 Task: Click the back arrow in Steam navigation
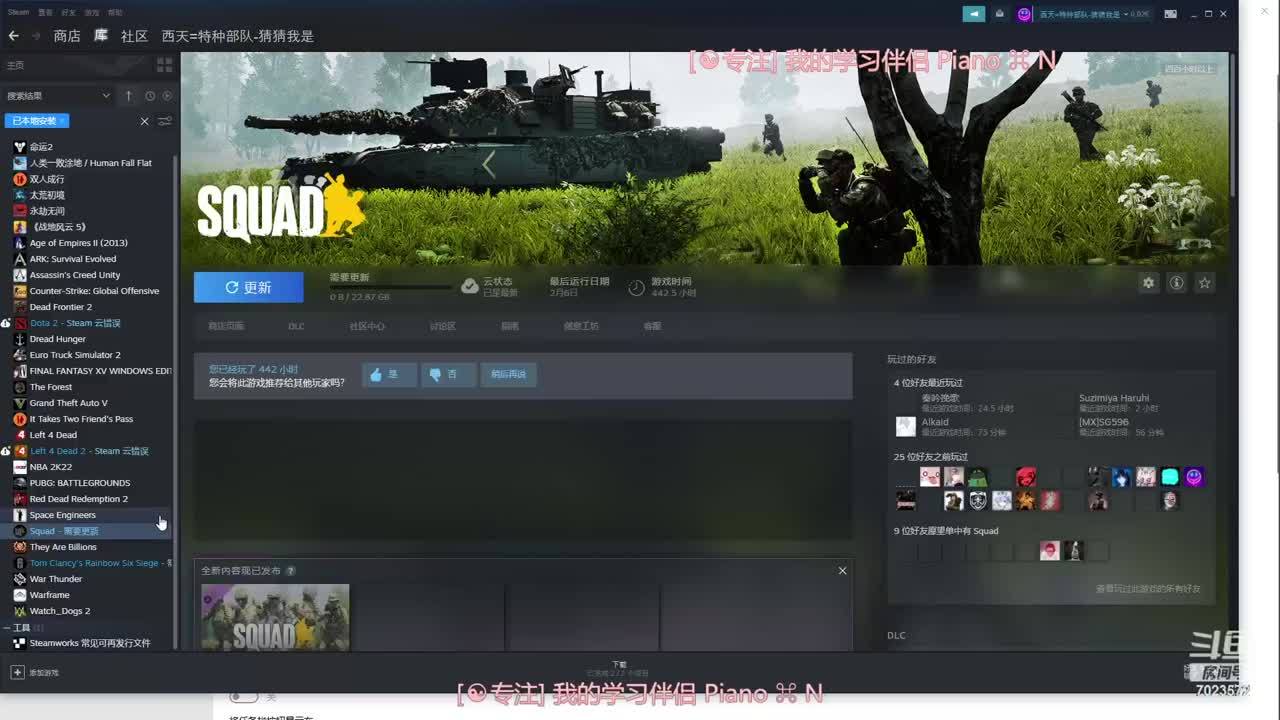(13, 36)
